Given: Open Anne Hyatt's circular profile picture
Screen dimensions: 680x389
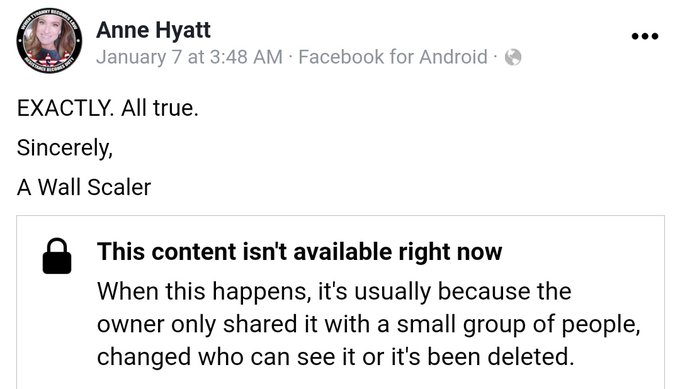Looking at the screenshot, I should tap(49, 40).
